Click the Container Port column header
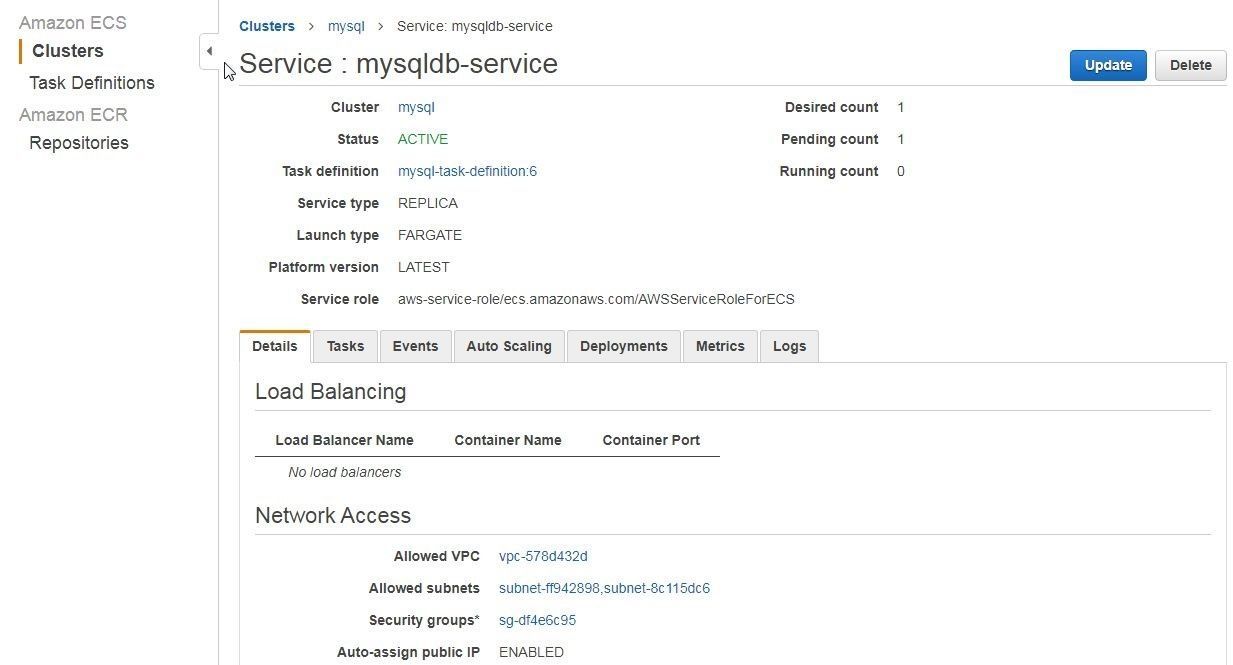The image size is (1233, 665). [x=651, y=440]
